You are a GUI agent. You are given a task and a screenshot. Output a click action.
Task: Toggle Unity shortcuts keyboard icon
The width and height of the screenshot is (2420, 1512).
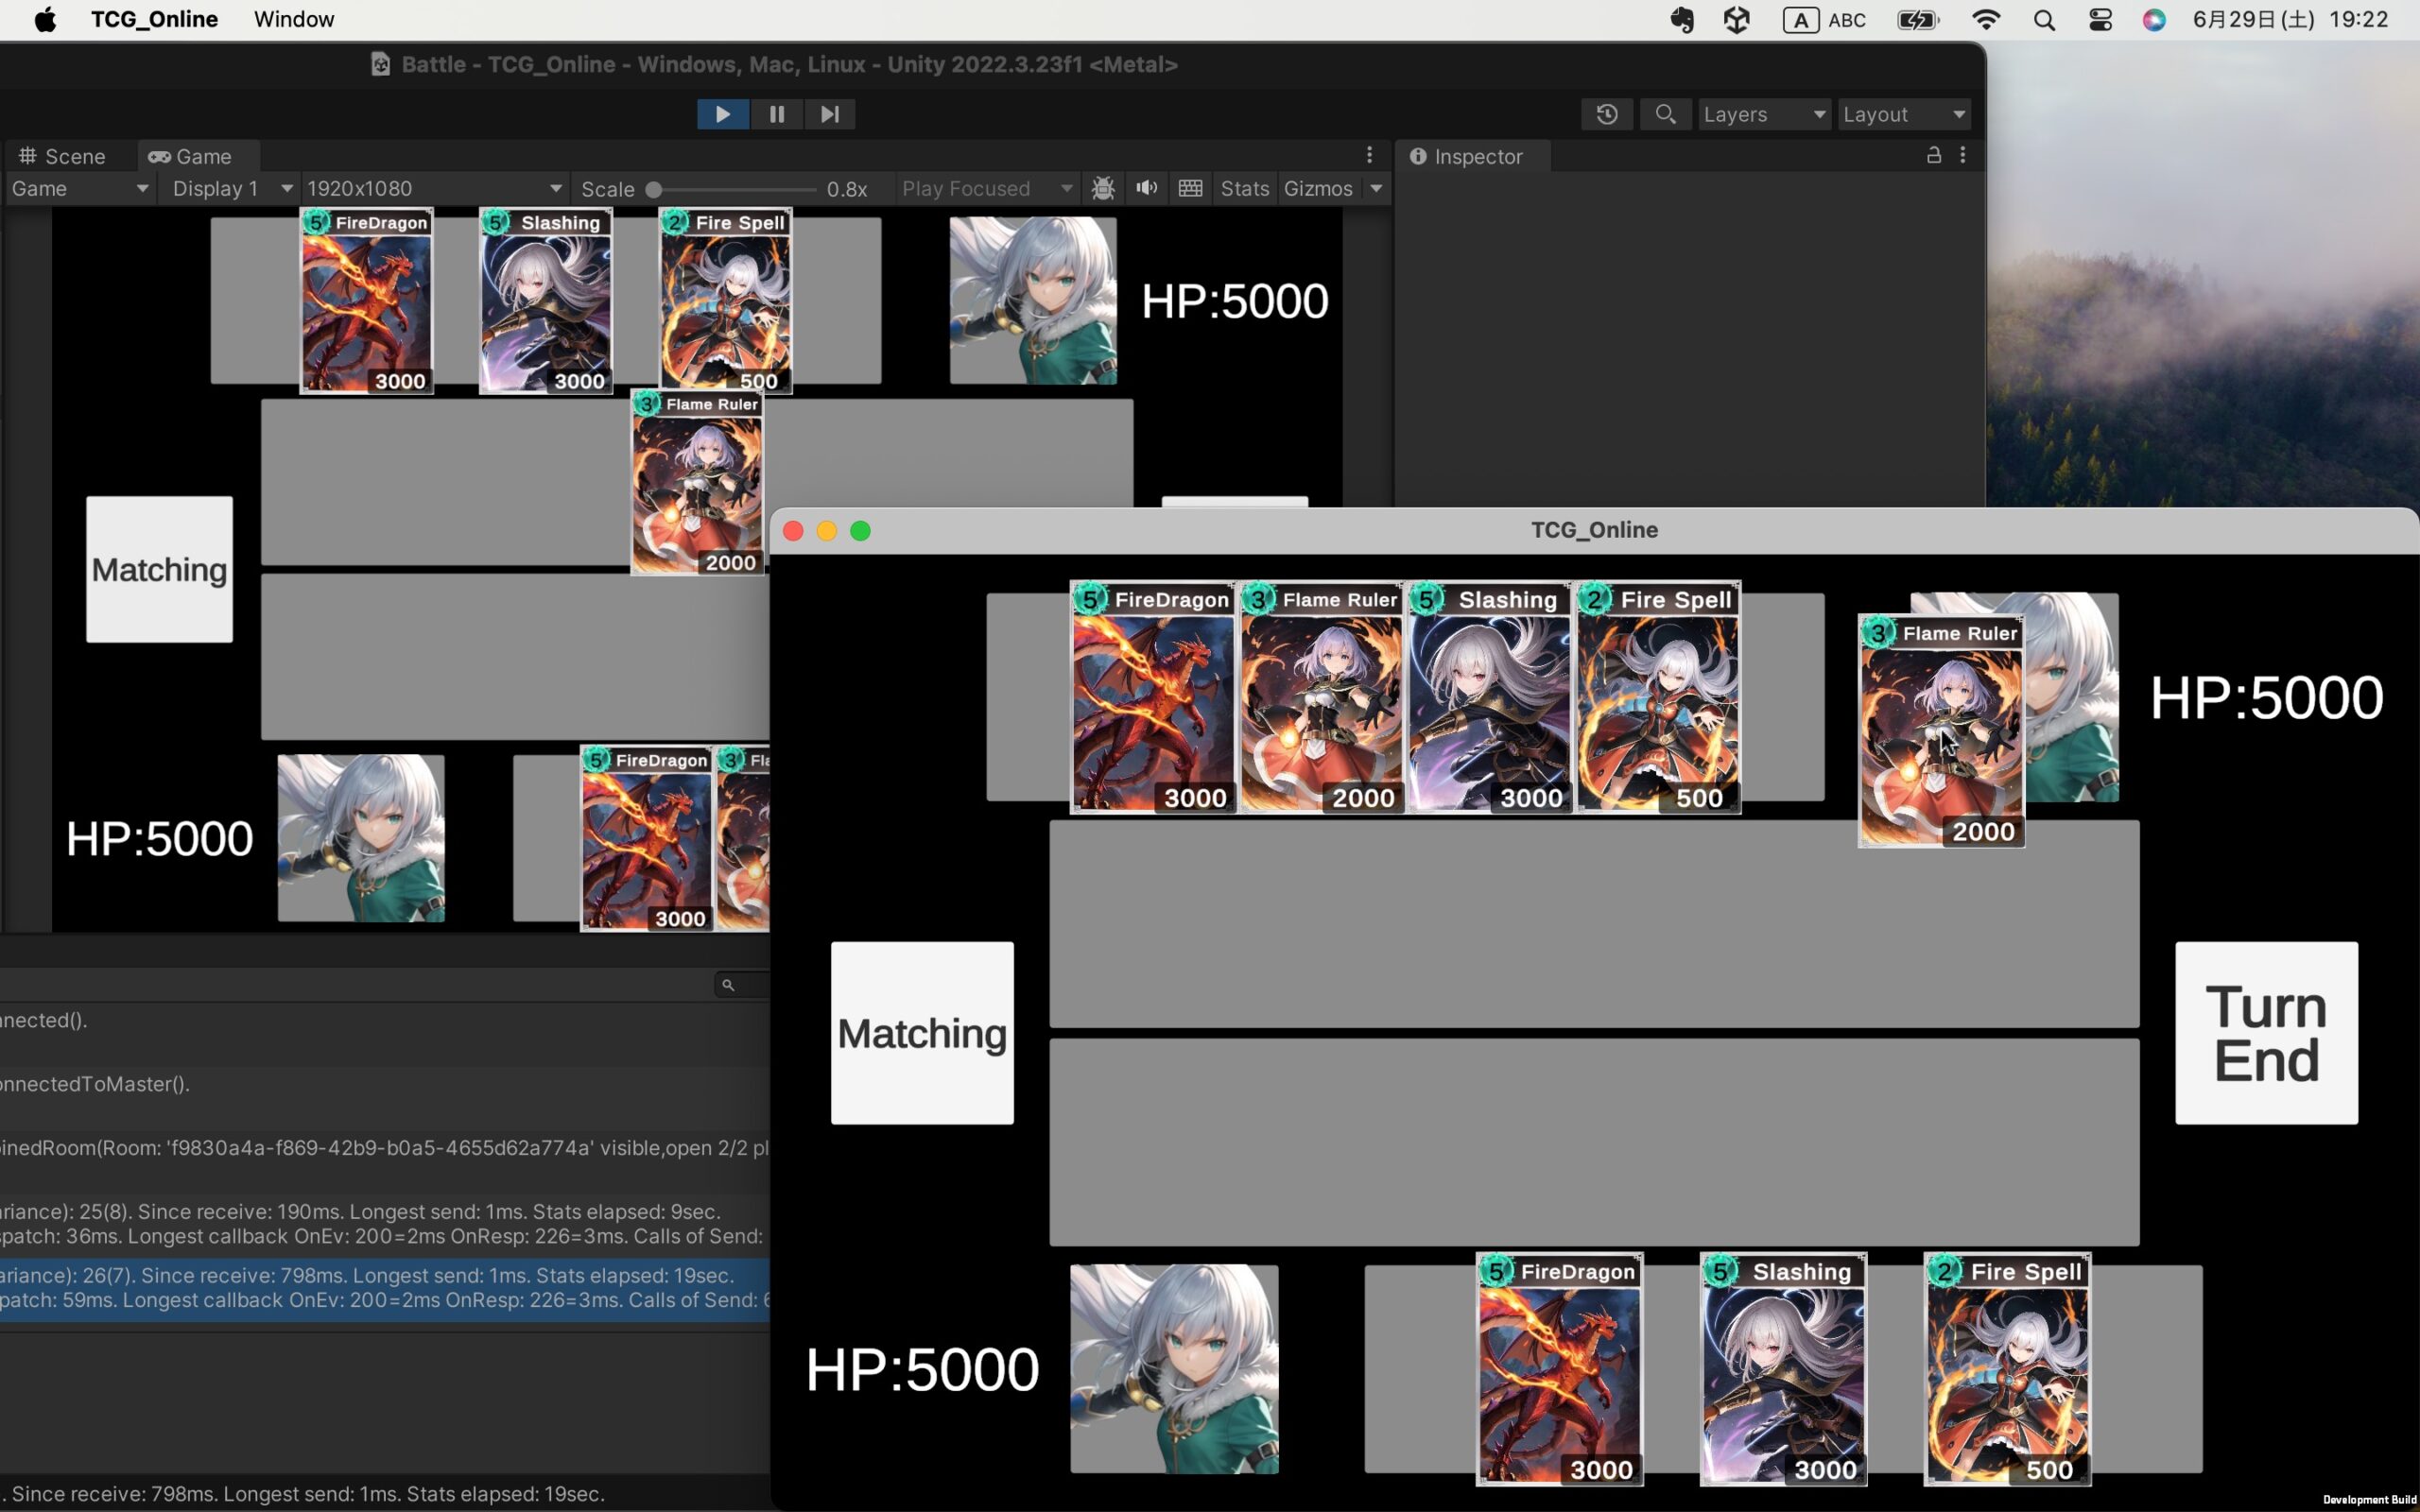(1190, 188)
